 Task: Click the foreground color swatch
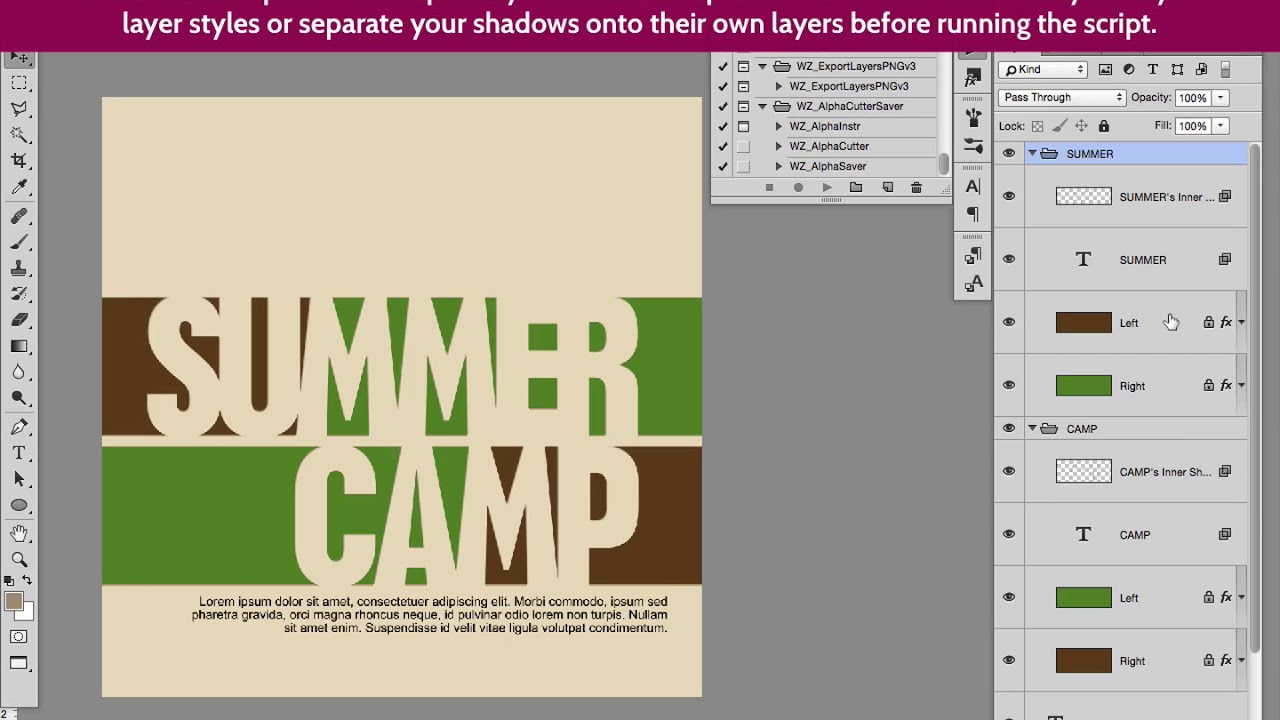tap(13, 601)
